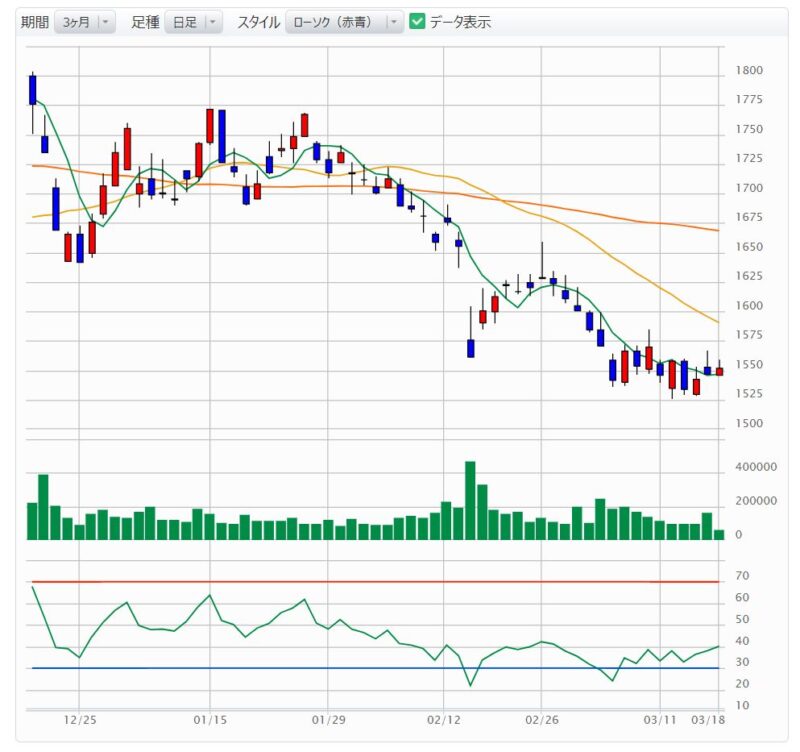Click the 20 oscillator axis label
The height and width of the screenshot is (752, 800).
click(742, 684)
